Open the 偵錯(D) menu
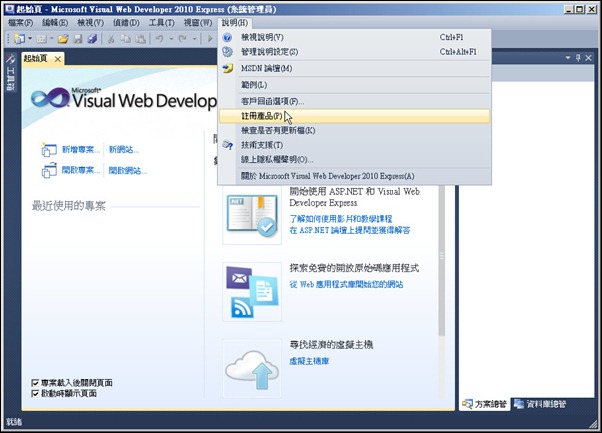The height and width of the screenshot is (433, 602). [x=126, y=23]
